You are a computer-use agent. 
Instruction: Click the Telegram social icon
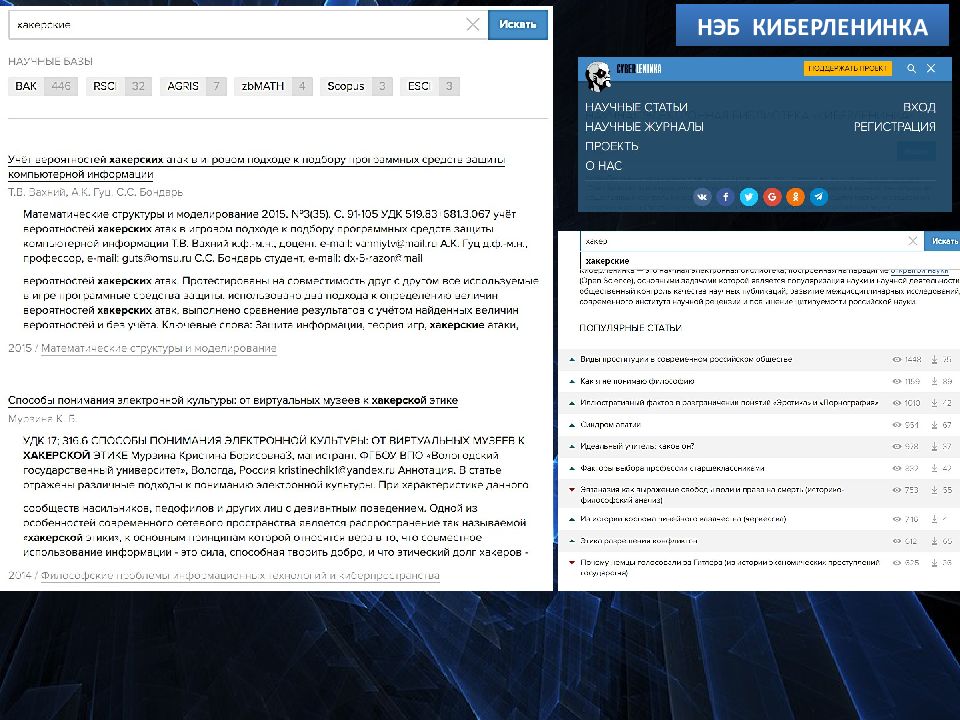tap(819, 197)
